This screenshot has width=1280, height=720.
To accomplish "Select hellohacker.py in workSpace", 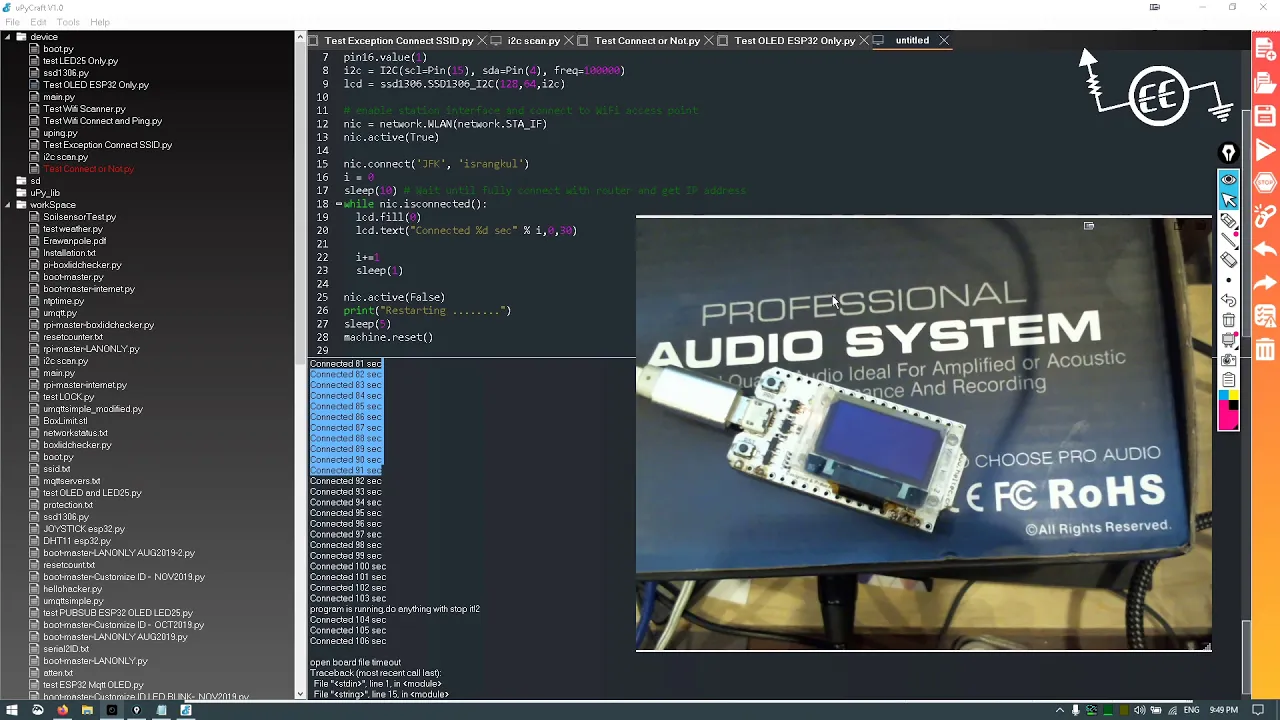I will click(72, 589).
